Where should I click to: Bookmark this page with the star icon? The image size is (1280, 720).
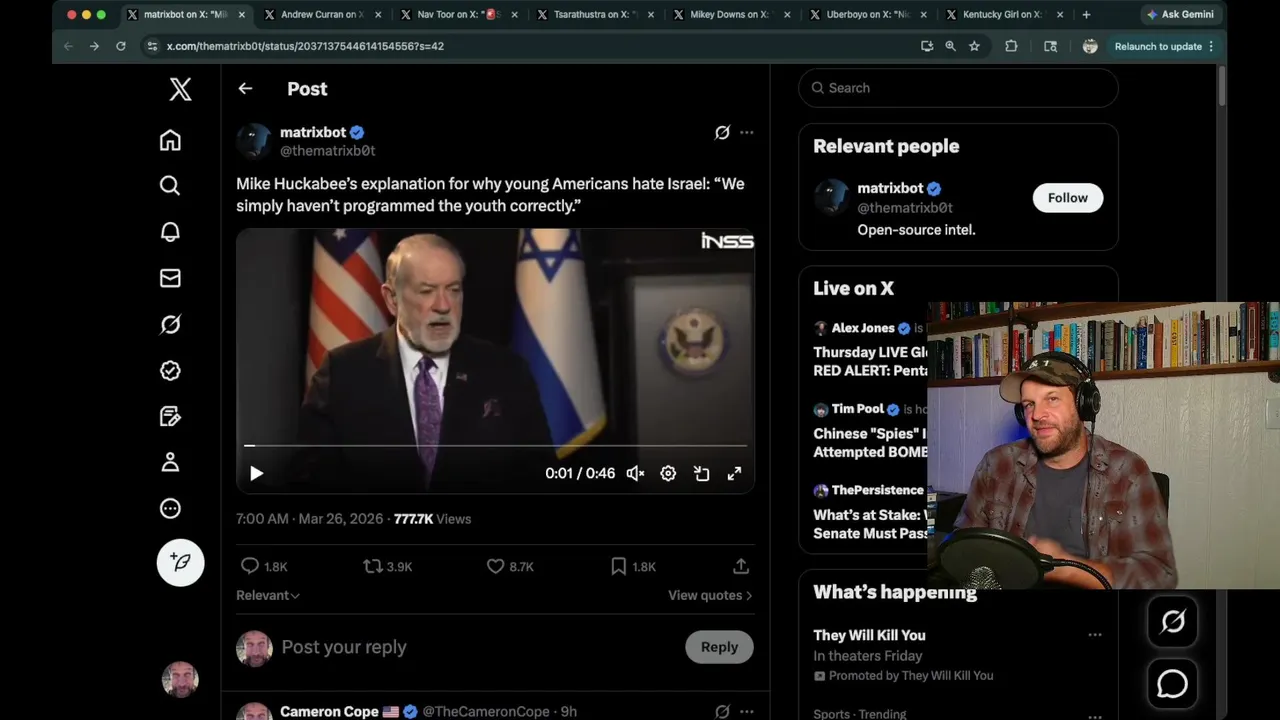point(974,46)
